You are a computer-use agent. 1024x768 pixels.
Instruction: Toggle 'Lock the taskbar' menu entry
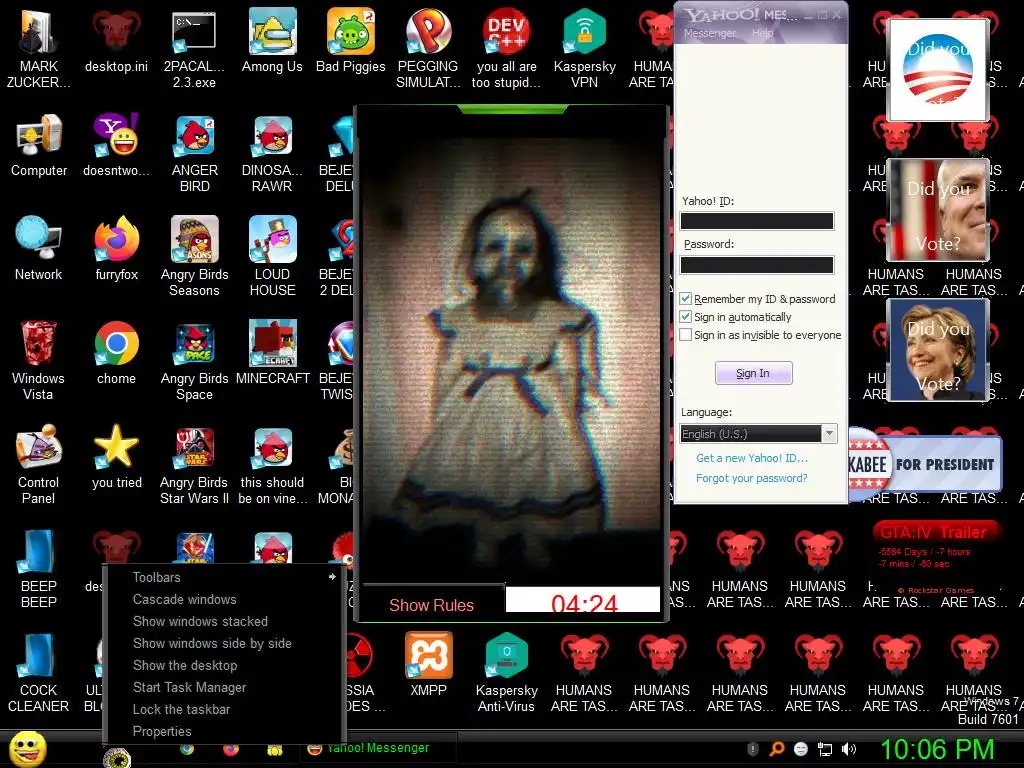224,709
